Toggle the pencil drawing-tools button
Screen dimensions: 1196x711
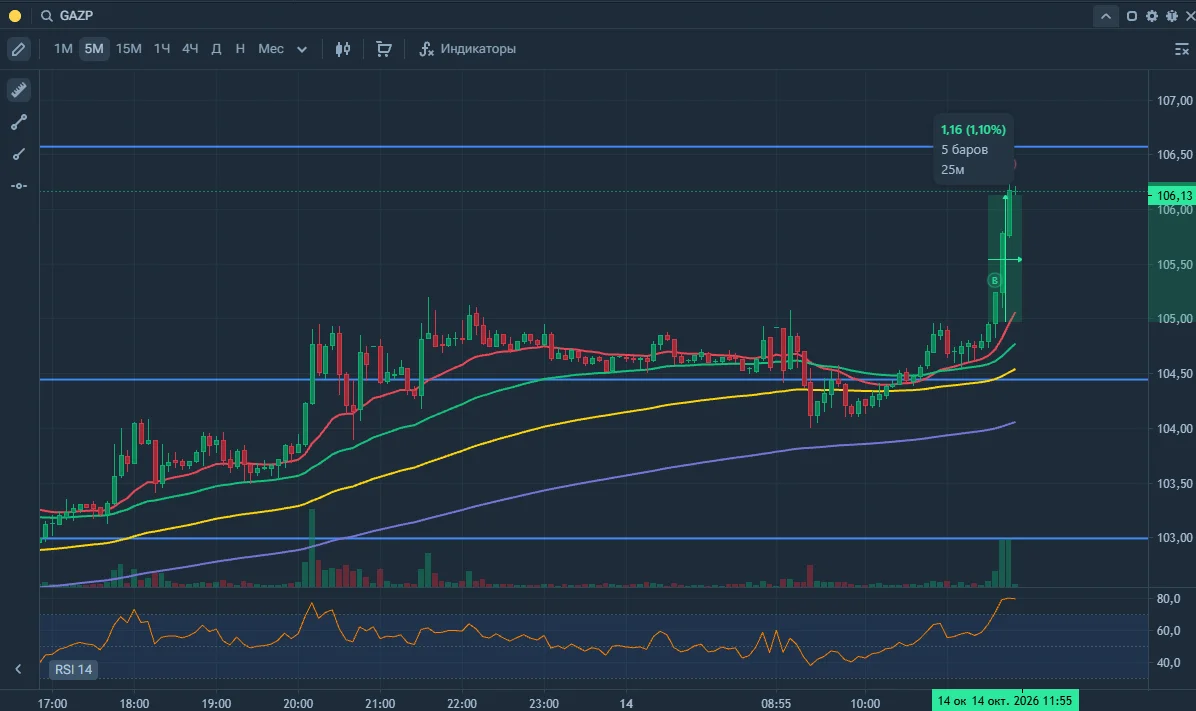(x=18, y=49)
